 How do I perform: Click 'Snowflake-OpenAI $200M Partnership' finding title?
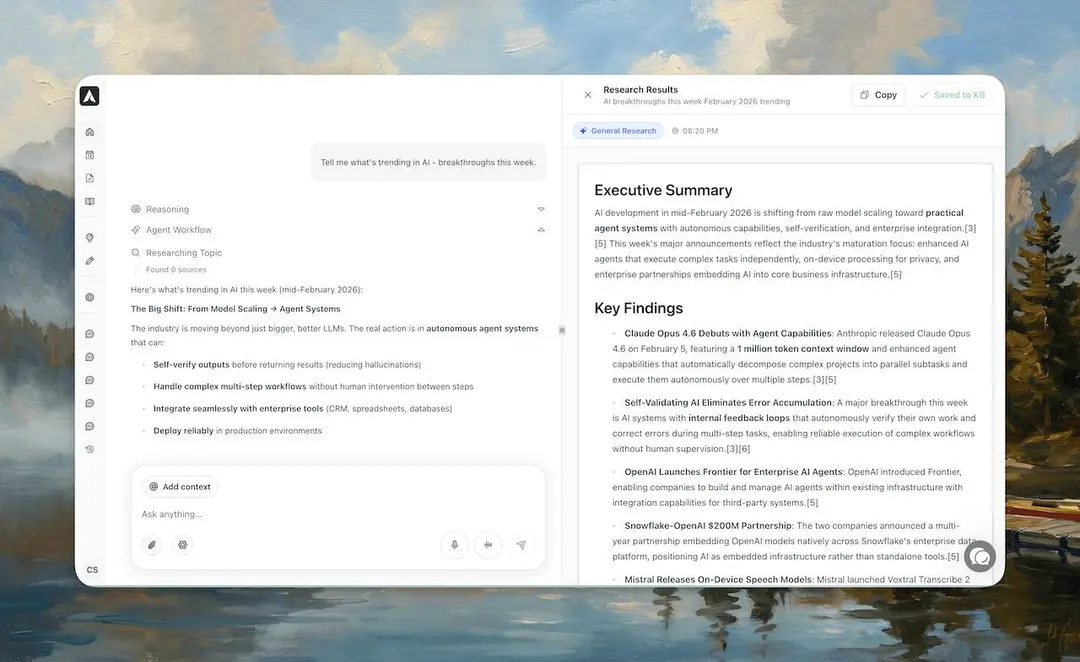pos(708,526)
